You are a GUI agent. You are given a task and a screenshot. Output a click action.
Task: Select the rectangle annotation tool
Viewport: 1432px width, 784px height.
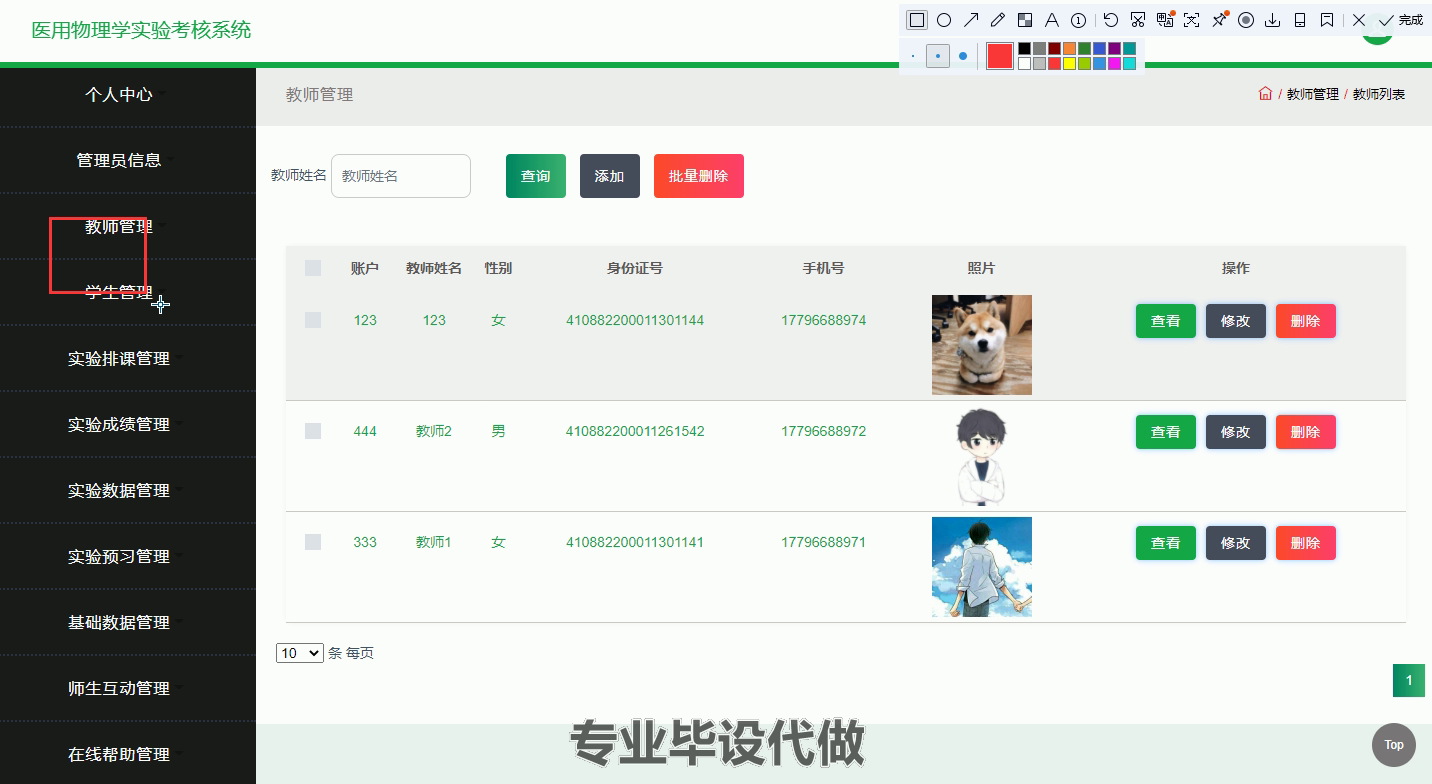tap(916, 20)
